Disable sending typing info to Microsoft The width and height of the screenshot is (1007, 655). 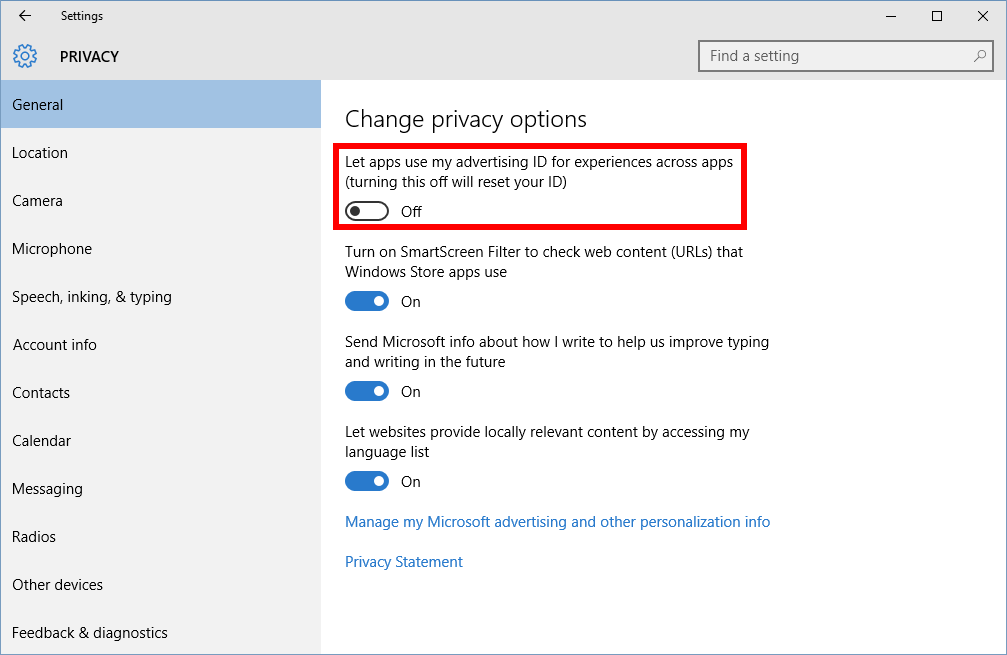tap(366, 391)
